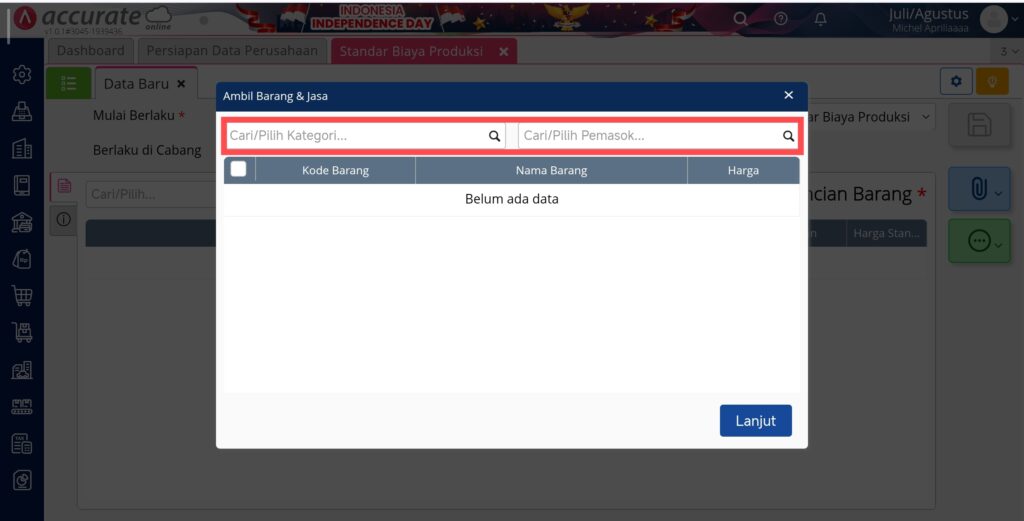Image resolution: width=1024 pixels, height=521 pixels.
Task: Click the notification bell icon
Action: pos(821,19)
